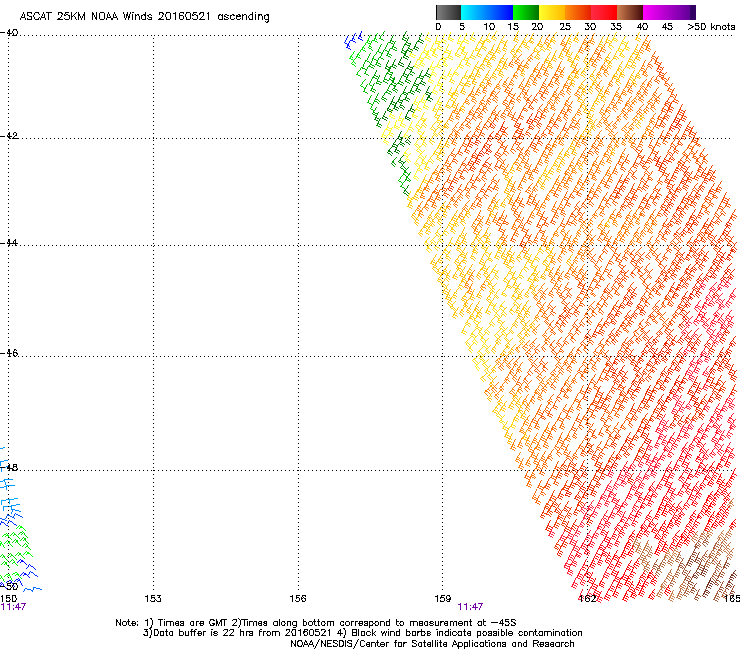Viewport: 740px width, 650px height.
Task: Click the plot title 'ASCAT 25KM NOAA Winds 20160521 ascending'
Action: [144, 16]
